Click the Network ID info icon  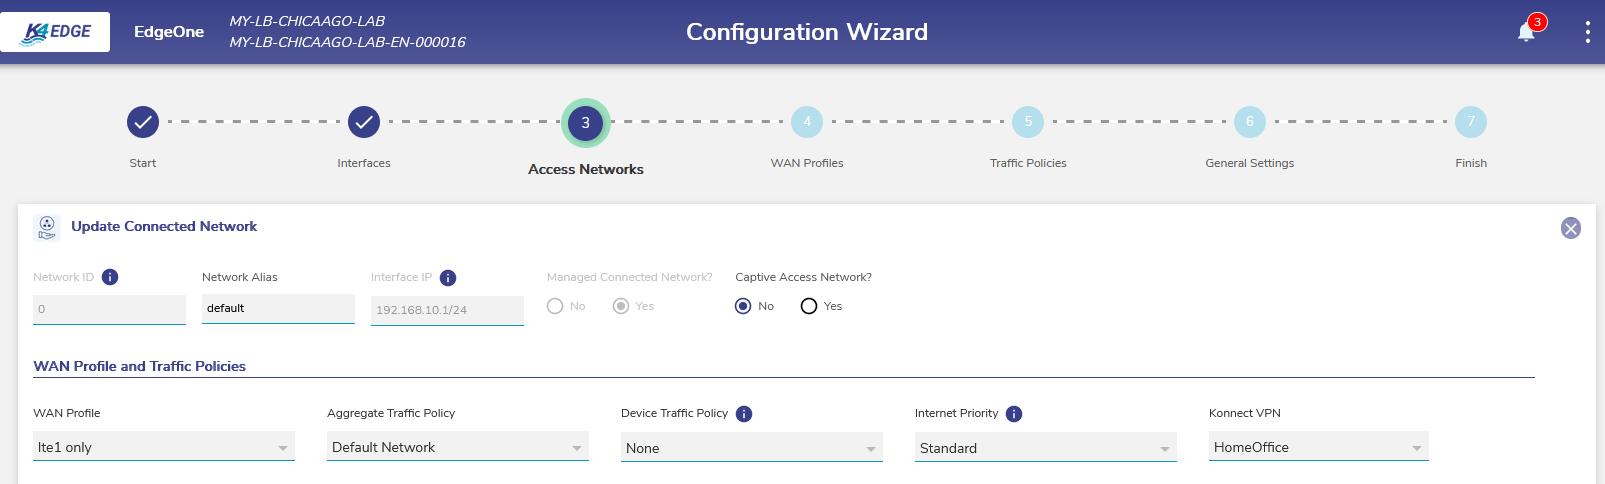110,277
